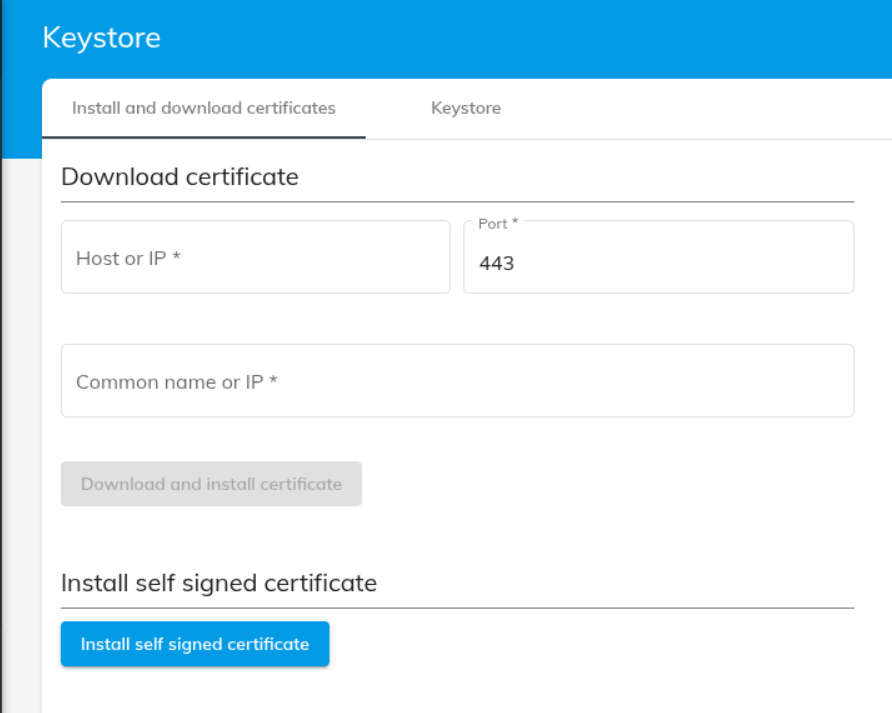Click the 443 value in Port field
The image size is (892, 713).
[497, 264]
